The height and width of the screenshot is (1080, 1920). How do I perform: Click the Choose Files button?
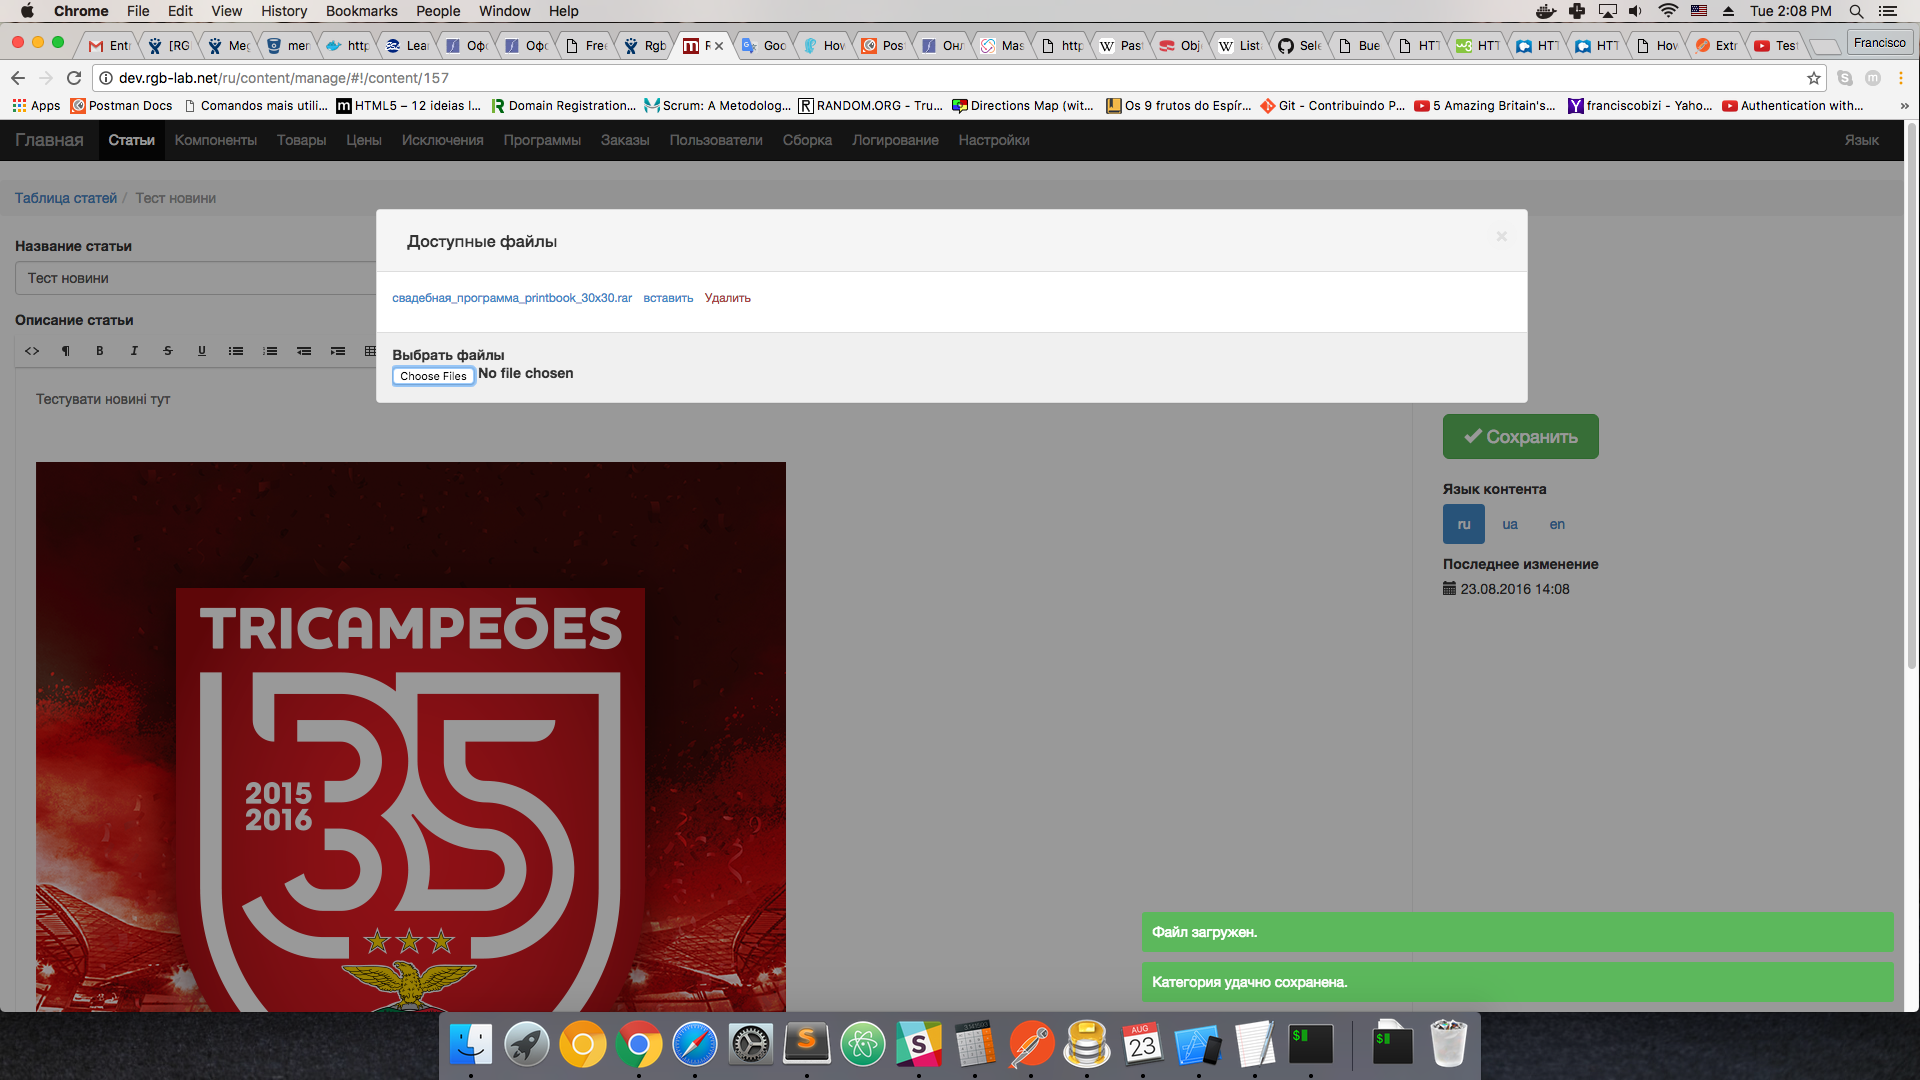click(433, 376)
